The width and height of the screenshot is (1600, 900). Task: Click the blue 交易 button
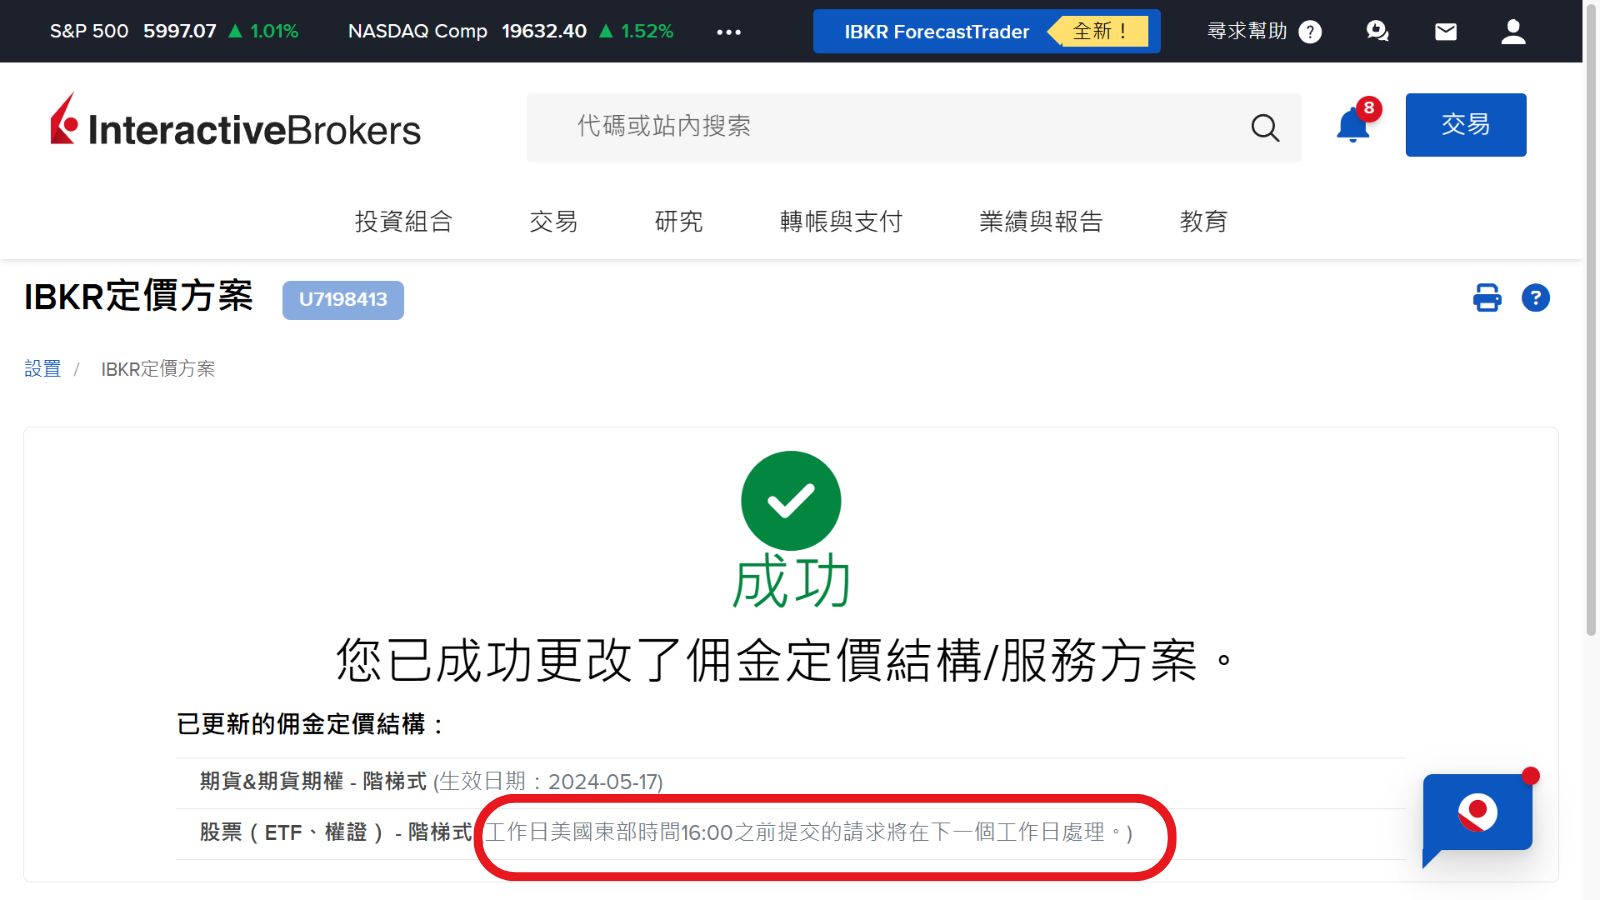coord(1465,125)
